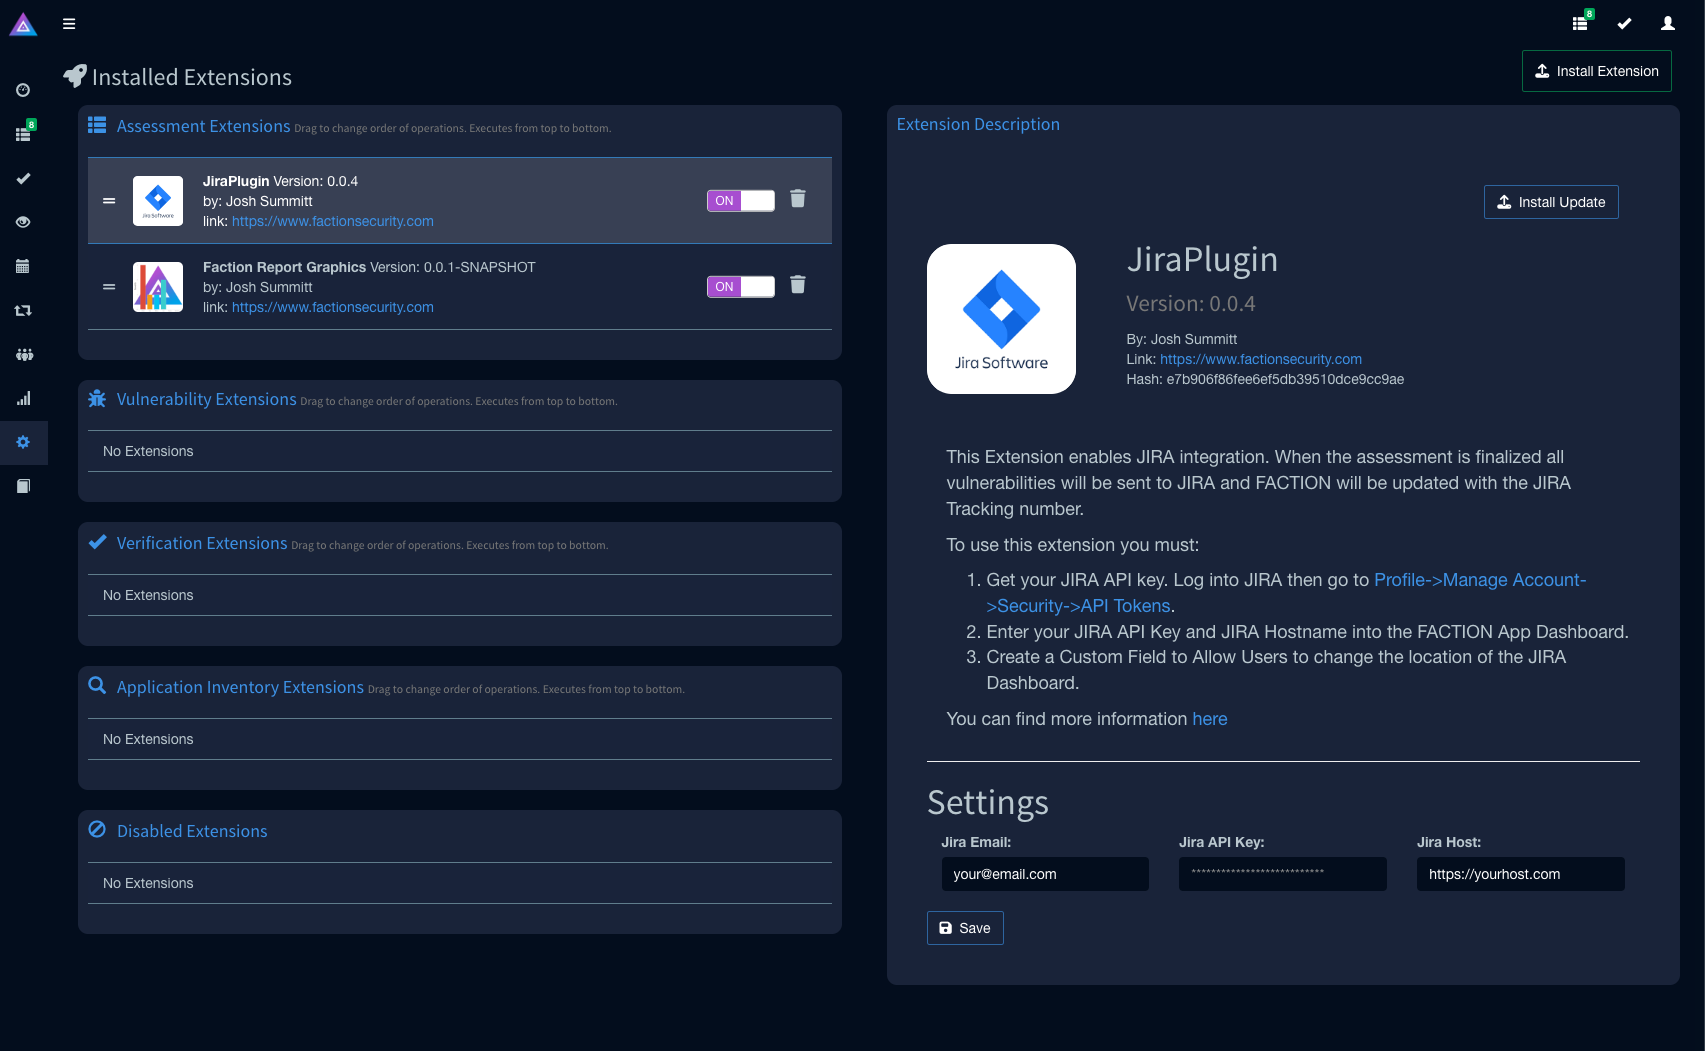The width and height of the screenshot is (1705, 1051).
Task: Select the 'Faction Report Graphics' title text
Action: tap(284, 267)
